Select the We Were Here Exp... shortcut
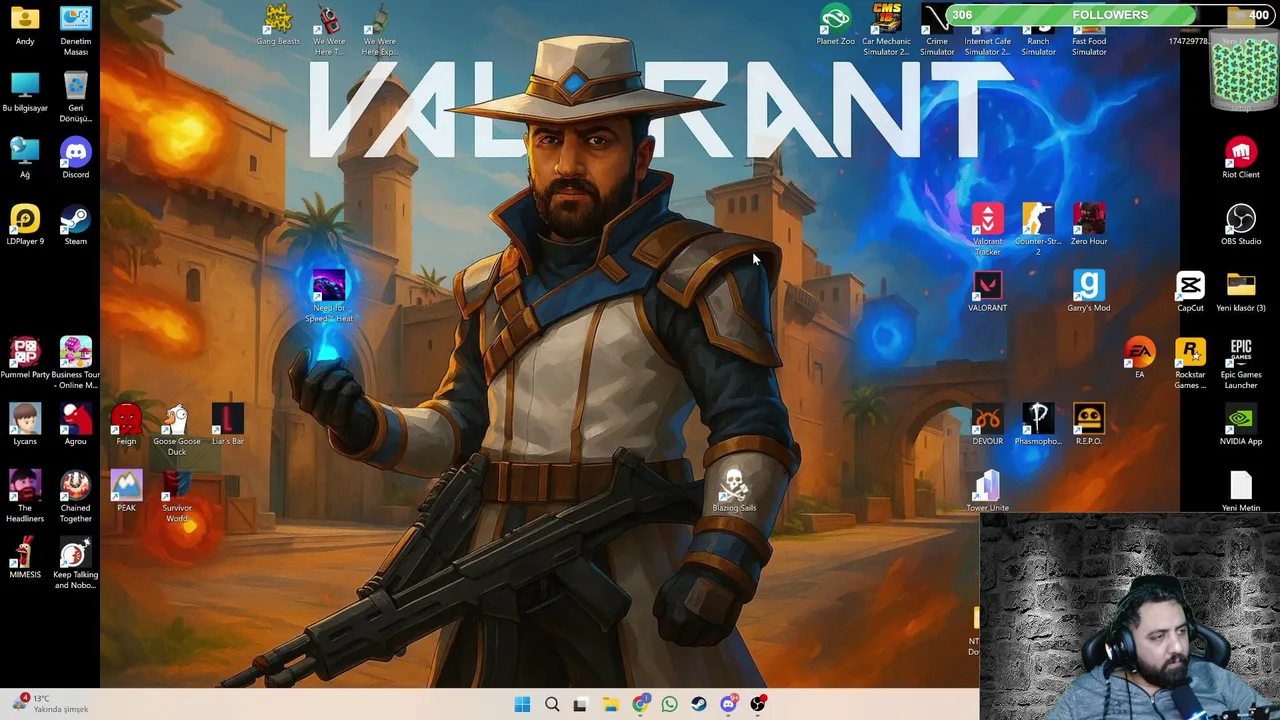Viewport: 1280px width, 720px height. [380, 31]
